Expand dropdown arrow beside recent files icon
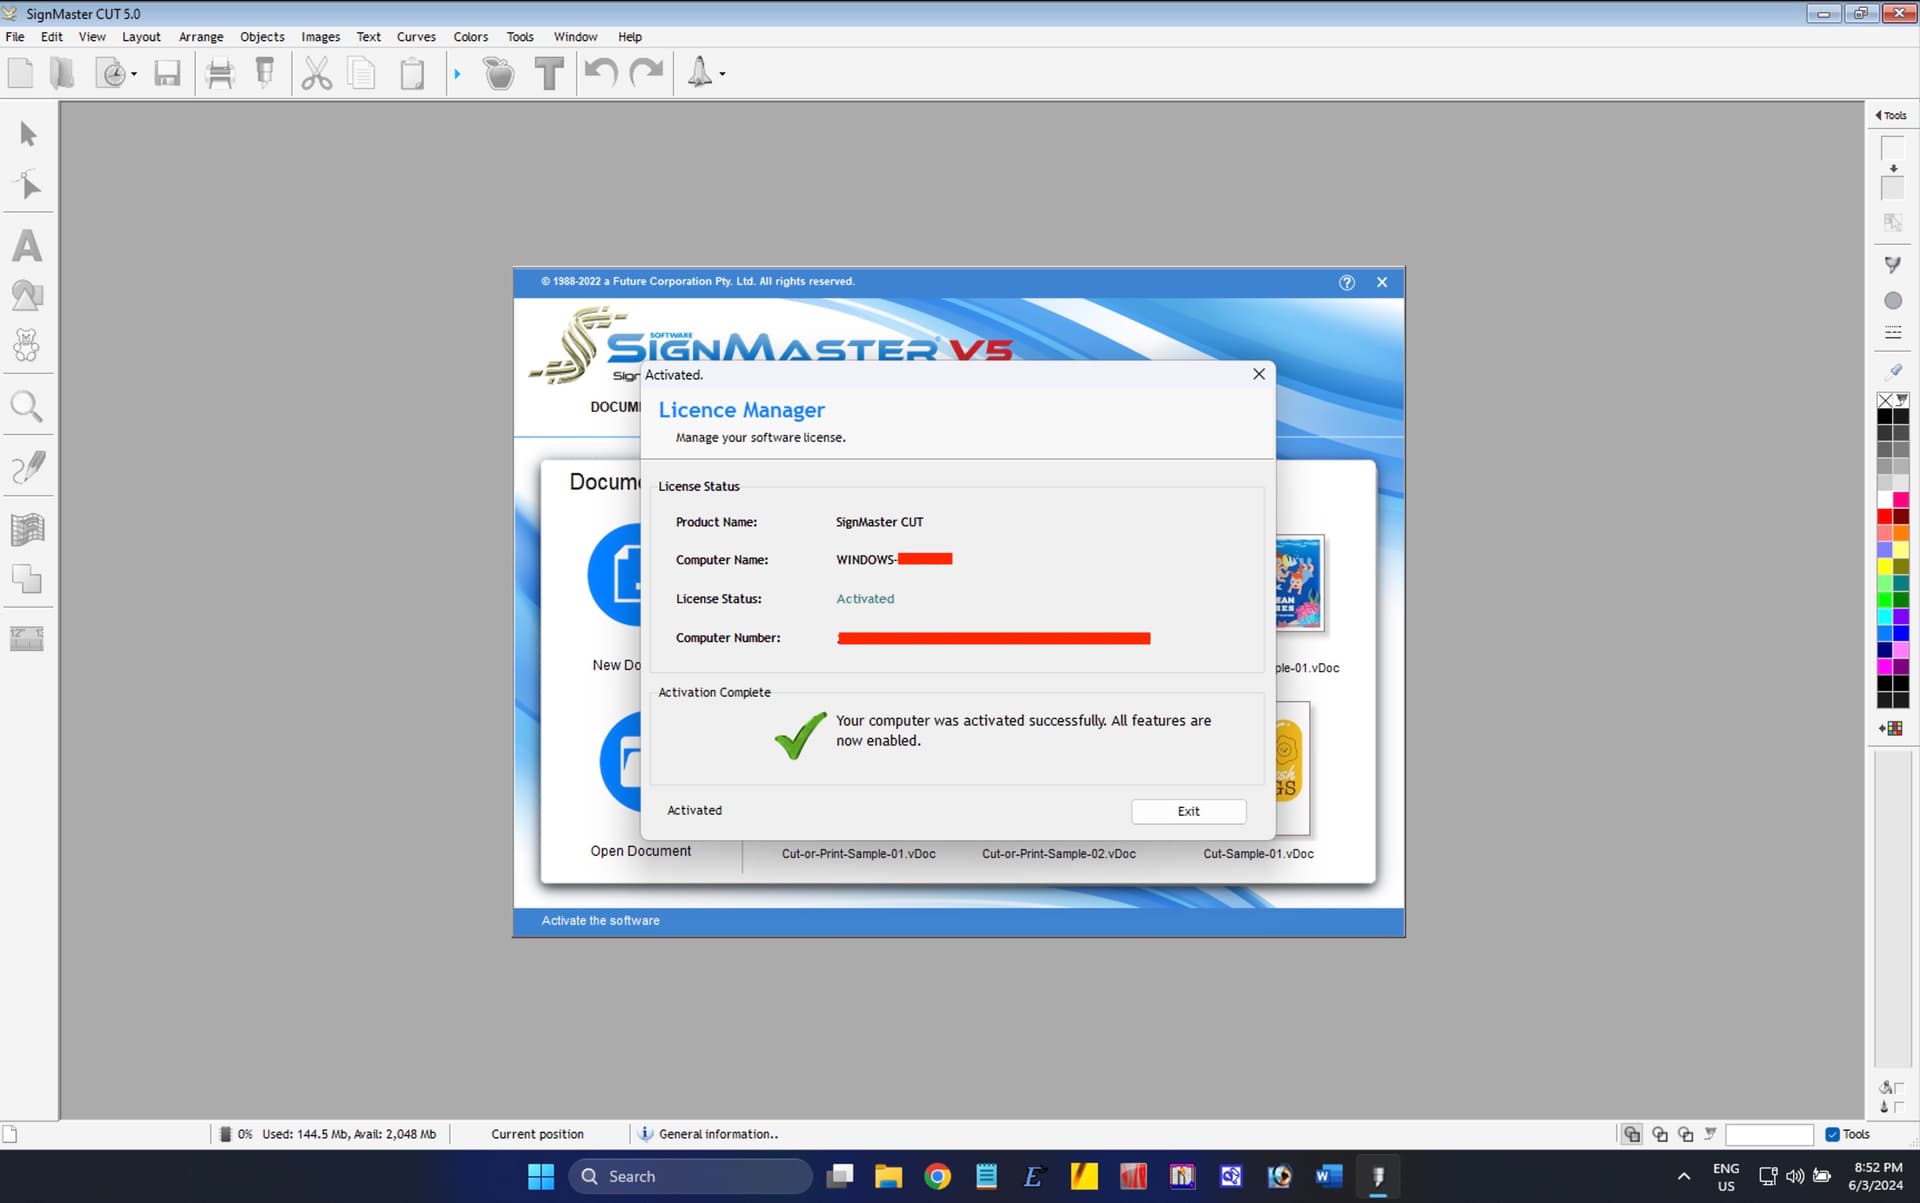The height and width of the screenshot is (1203, 1920). tap(134, 74)
